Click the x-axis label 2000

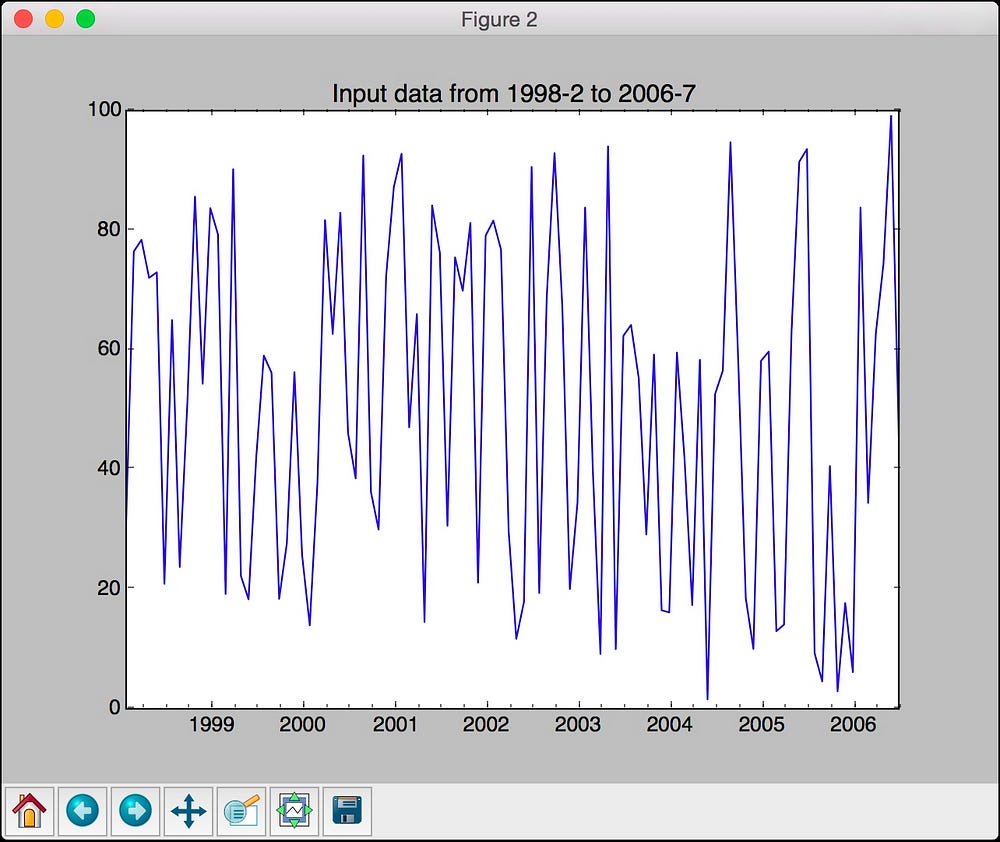(x=303, y=725)
